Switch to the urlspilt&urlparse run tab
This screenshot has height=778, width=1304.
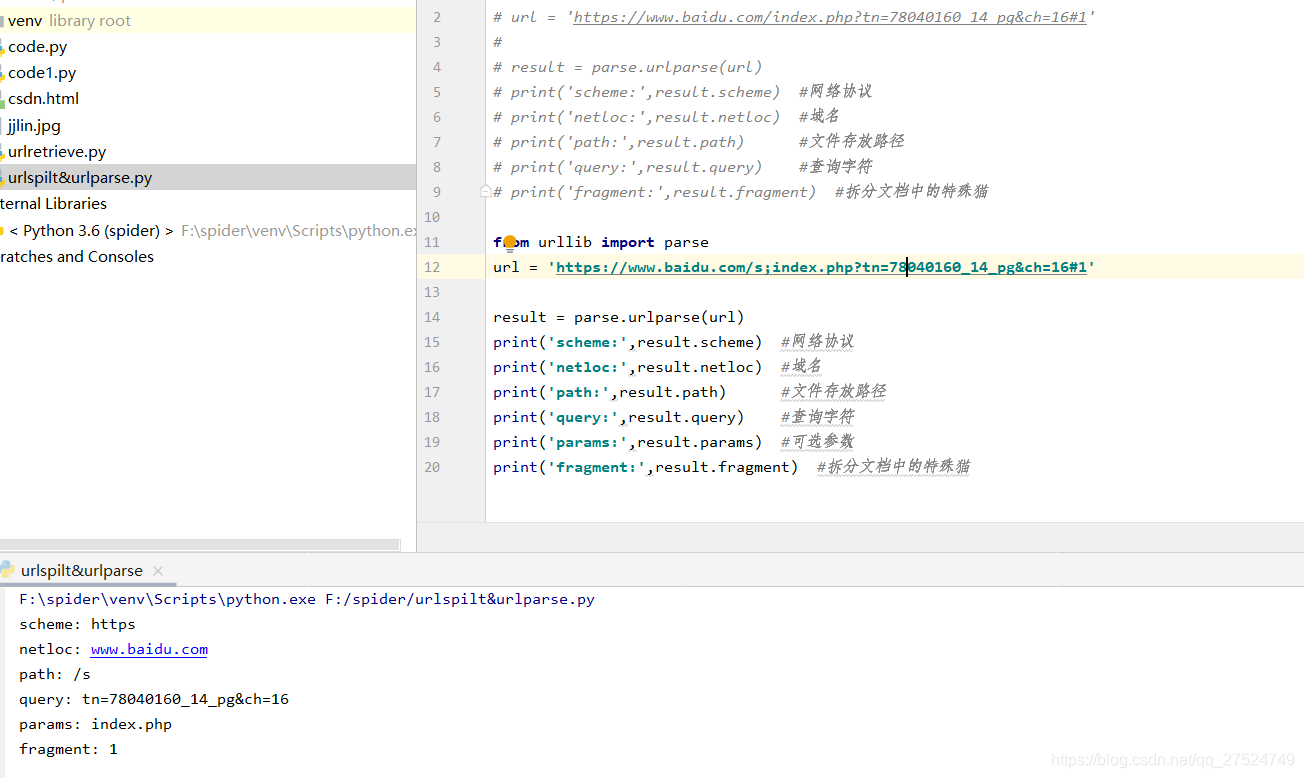pyautogui.click(x=84, y=570)
